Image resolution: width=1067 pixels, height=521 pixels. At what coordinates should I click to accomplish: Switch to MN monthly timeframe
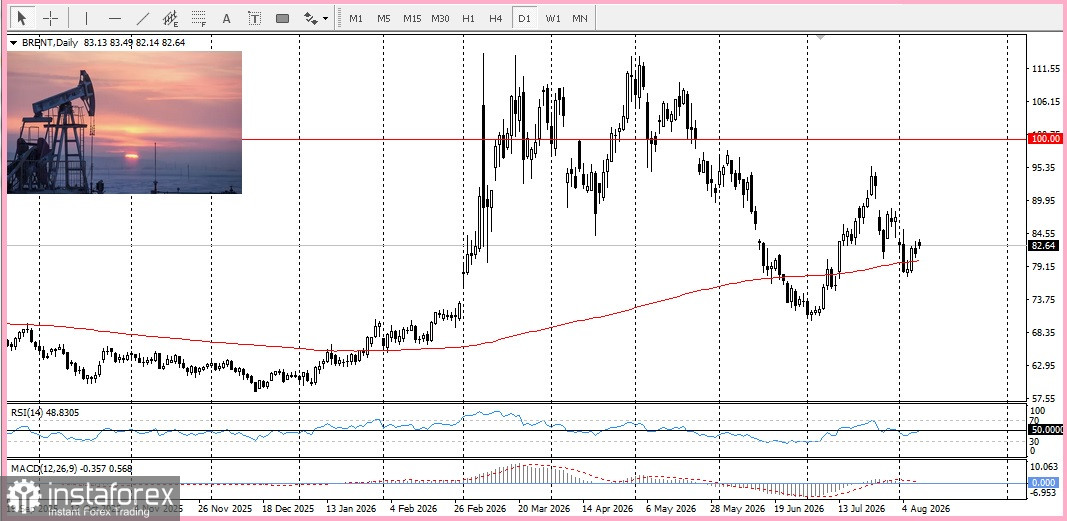tap(580, 18)
